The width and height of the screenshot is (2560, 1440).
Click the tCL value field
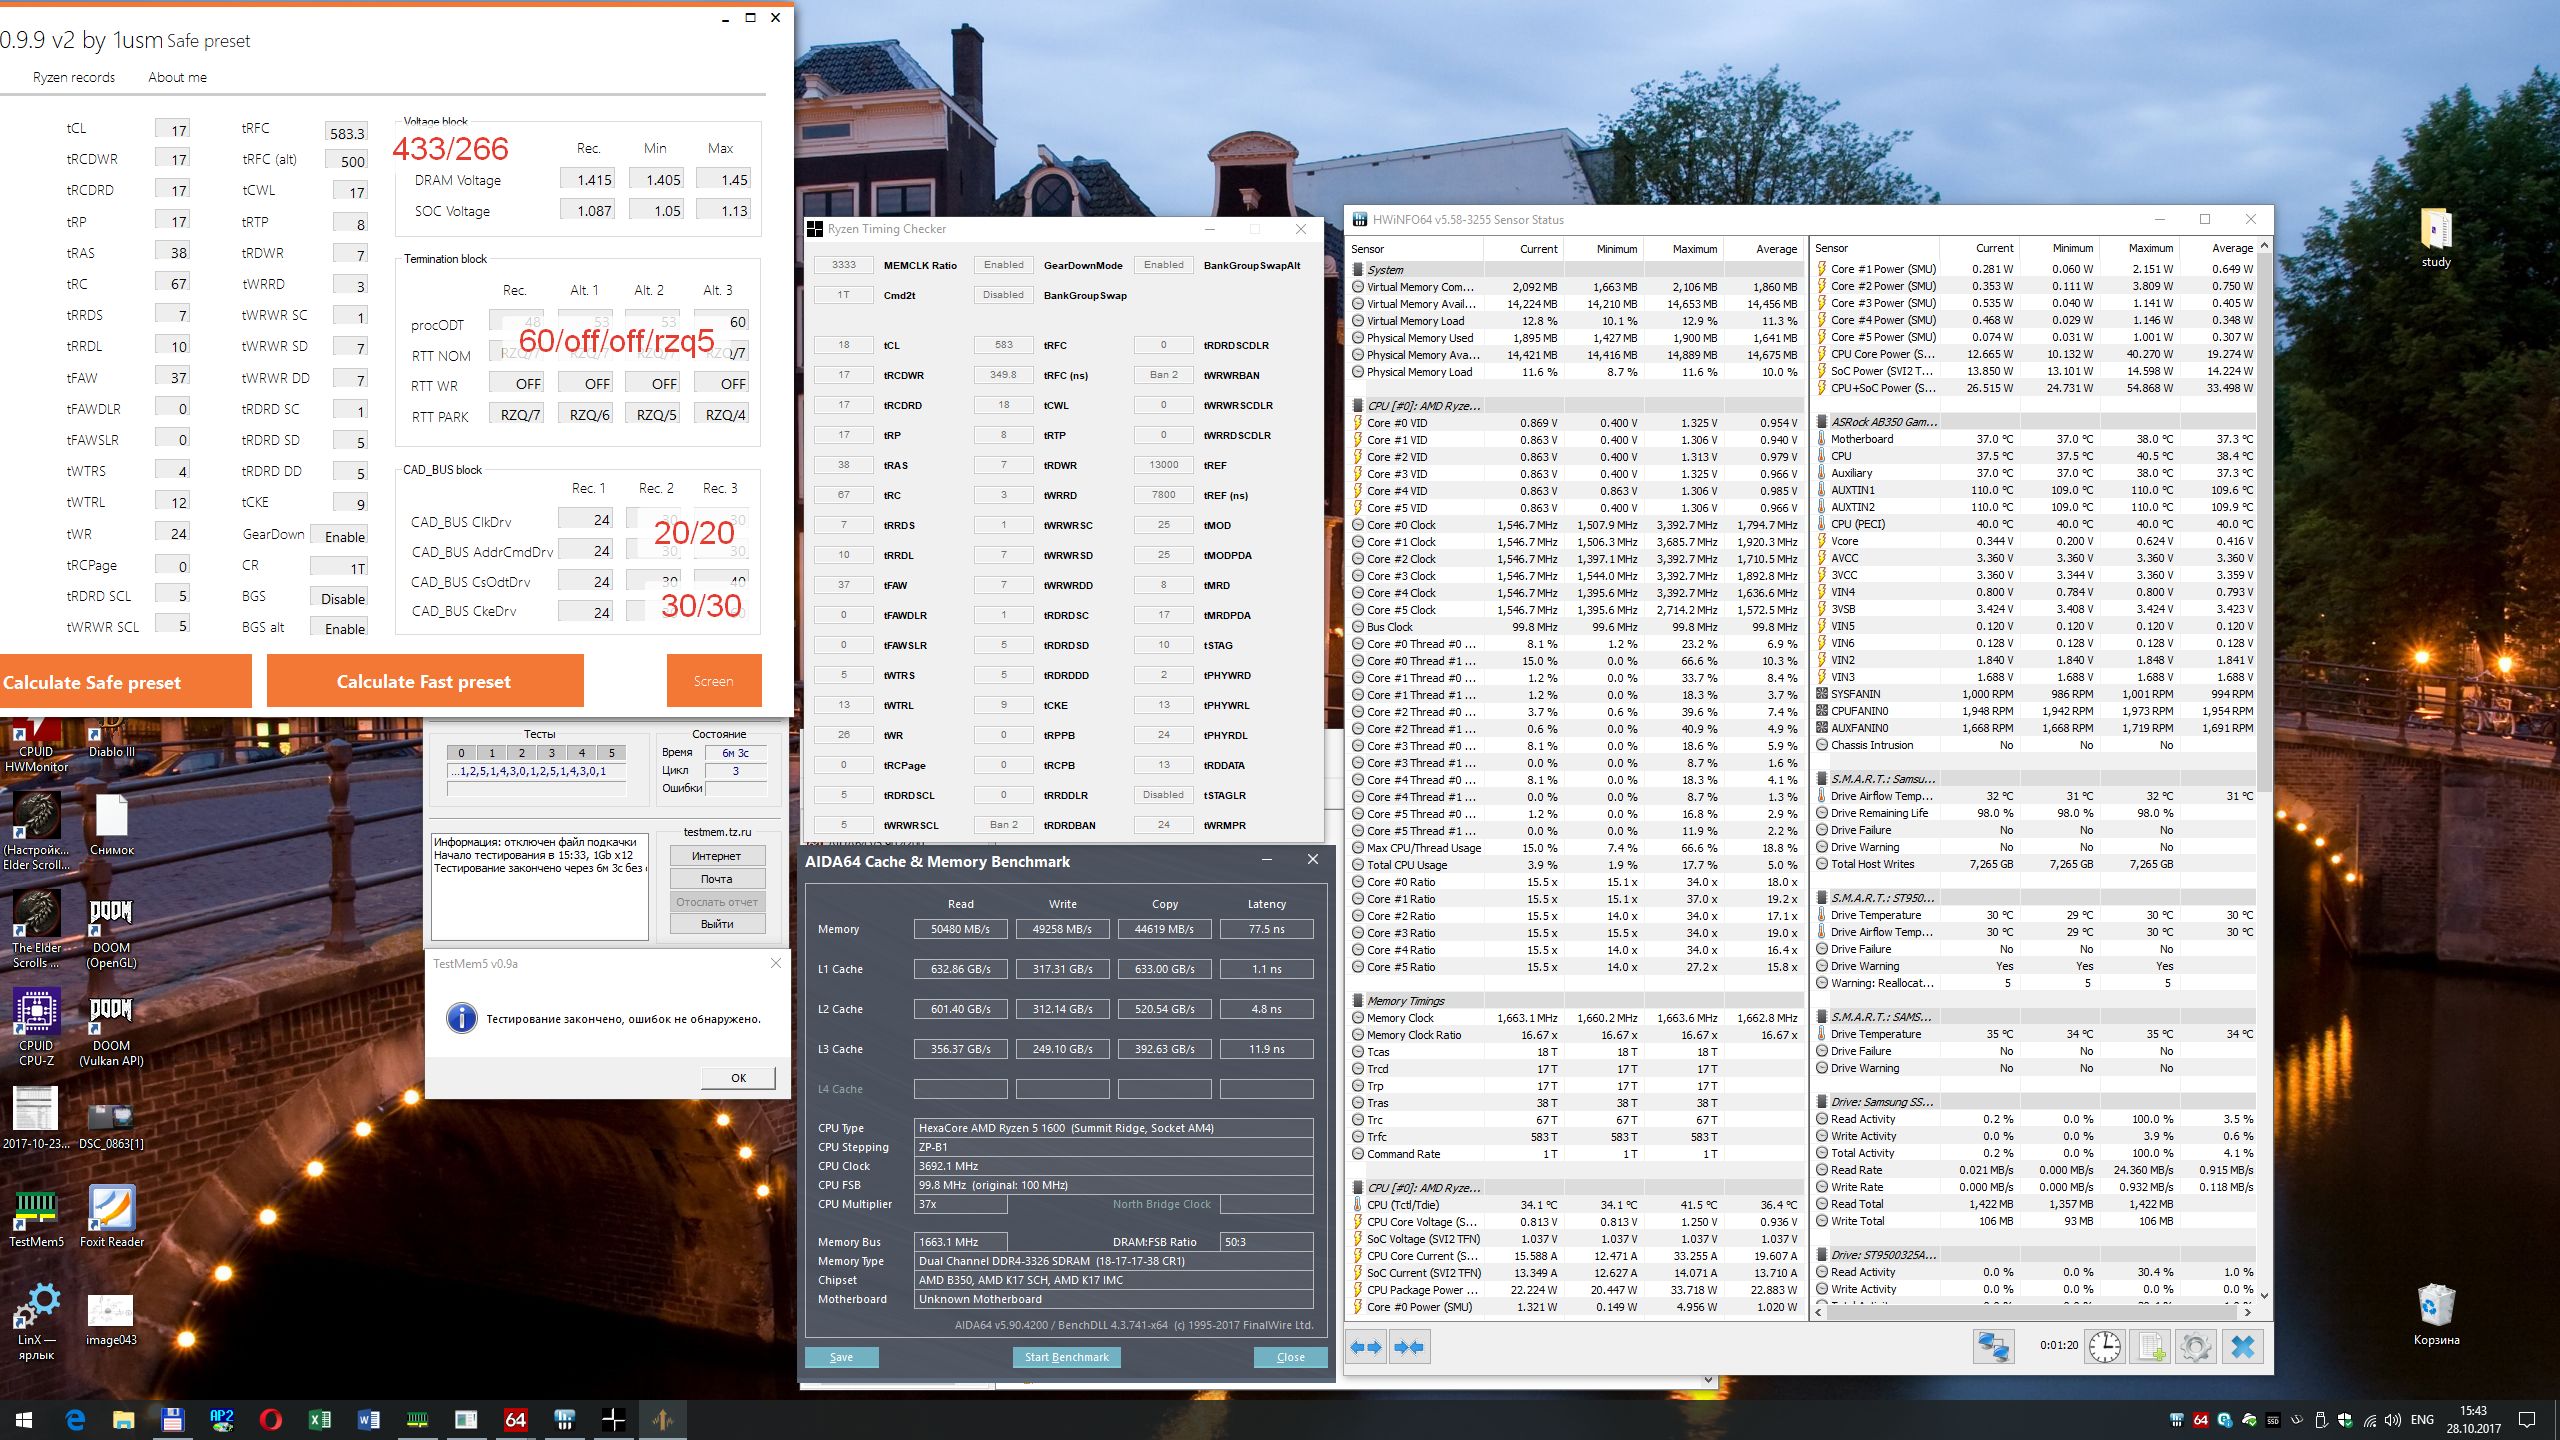click(x=172, y=129)
